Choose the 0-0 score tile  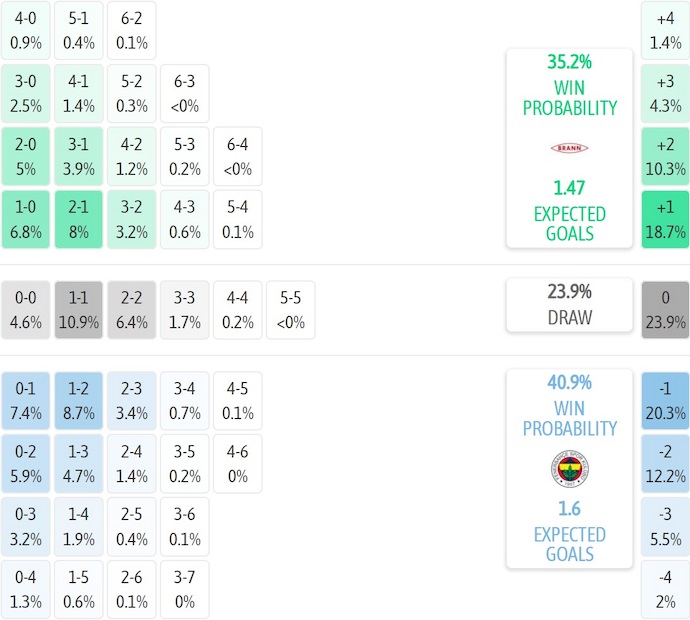(x=26, y=310)
